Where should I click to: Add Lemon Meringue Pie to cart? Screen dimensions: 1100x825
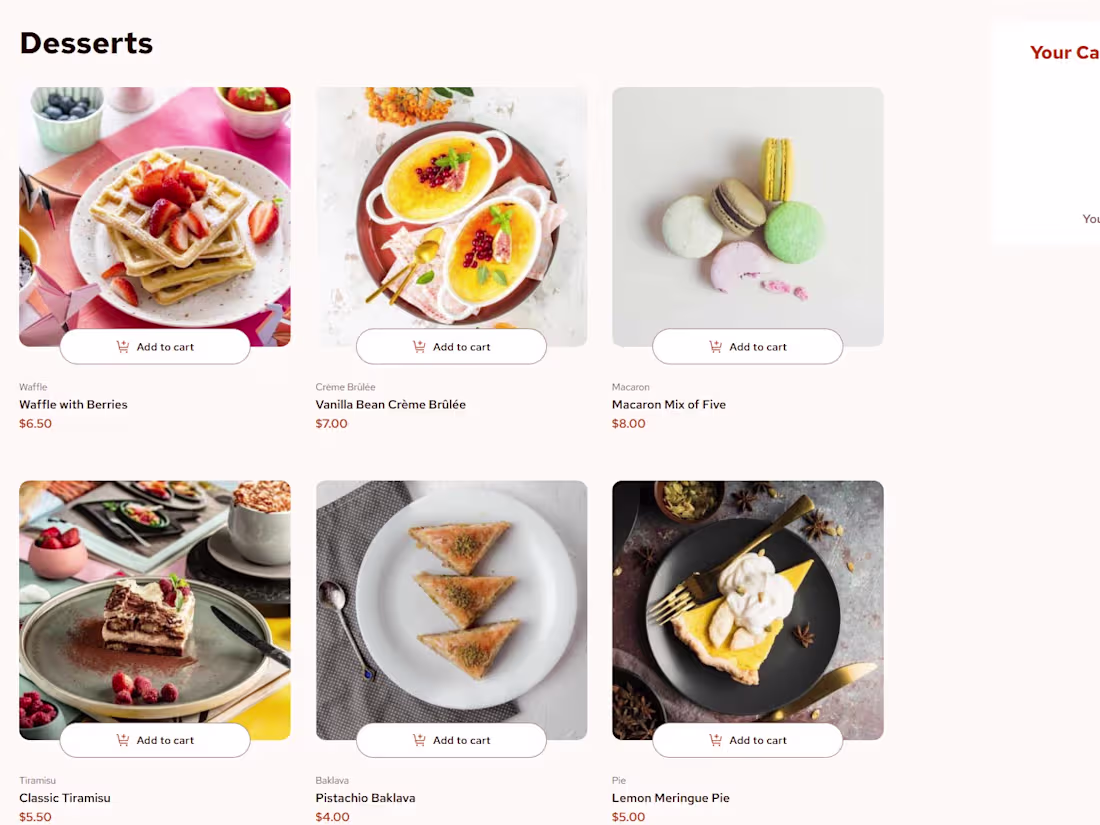(x=747, y=740)
